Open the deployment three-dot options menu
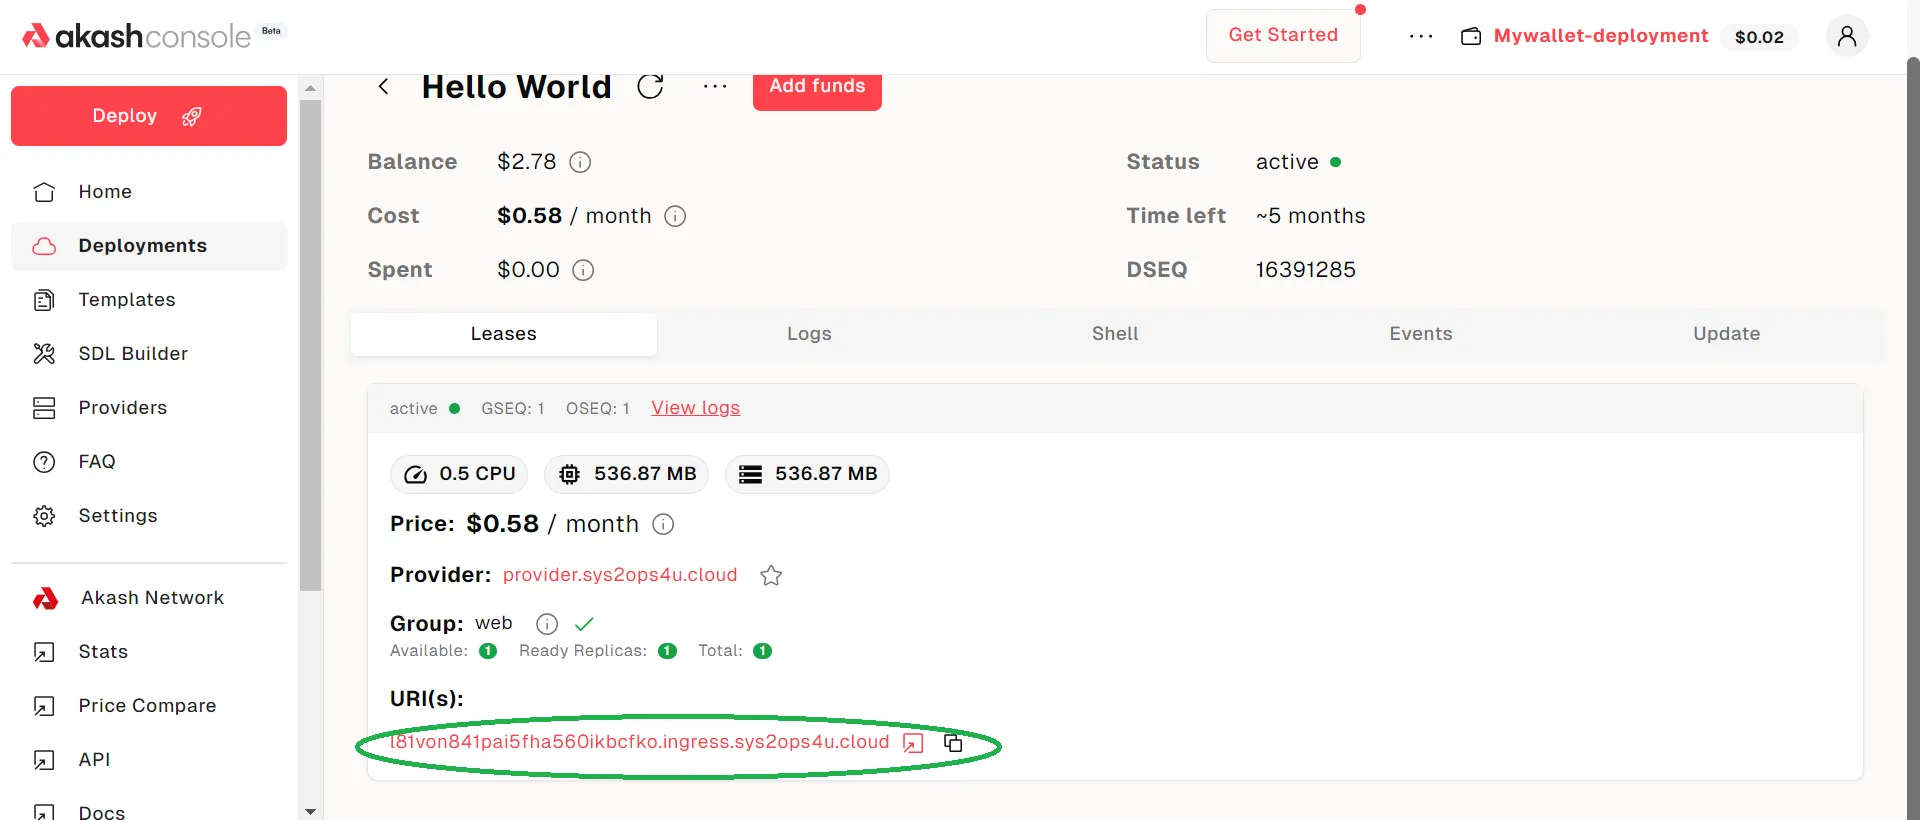 (x=715, y=87)
